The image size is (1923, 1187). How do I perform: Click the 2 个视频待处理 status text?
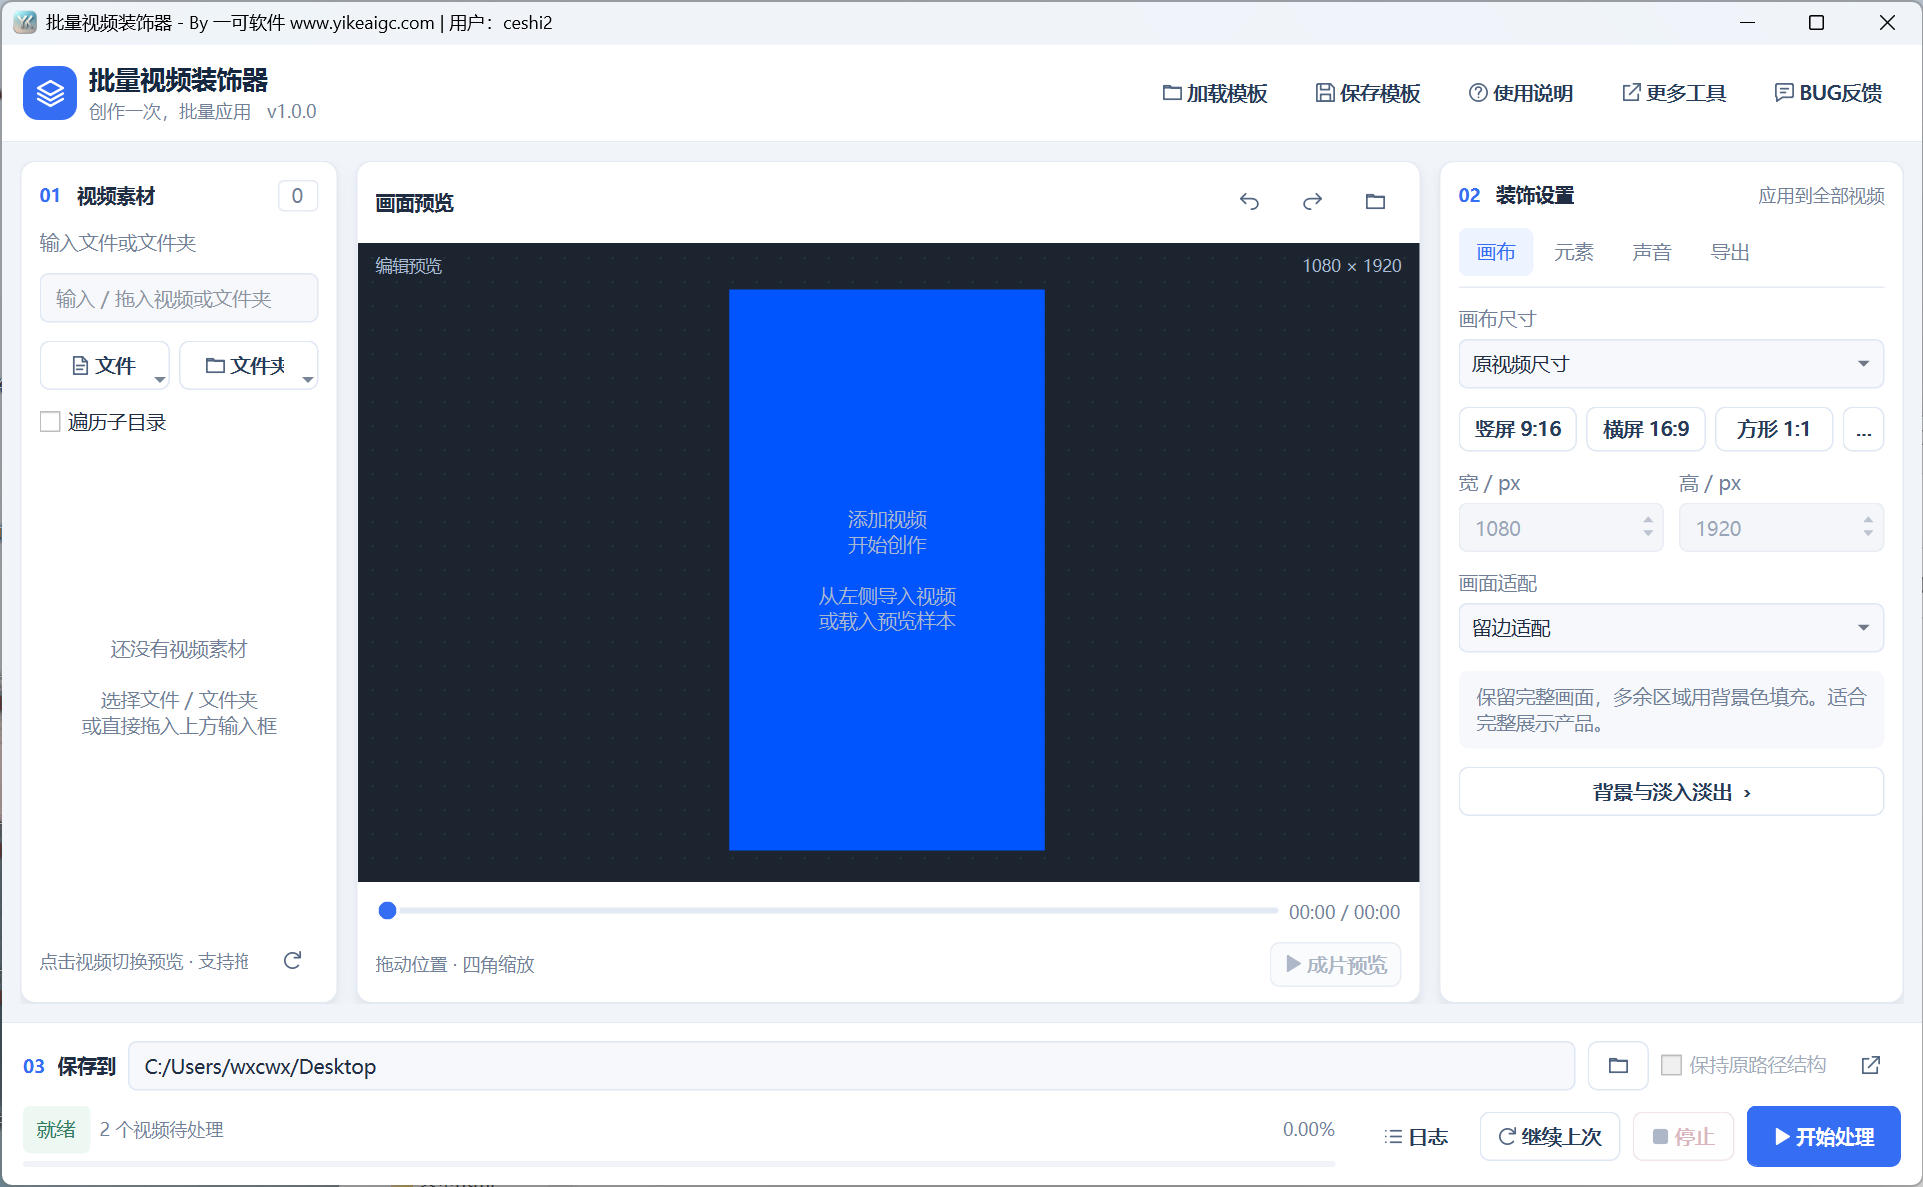point(161,1130)
